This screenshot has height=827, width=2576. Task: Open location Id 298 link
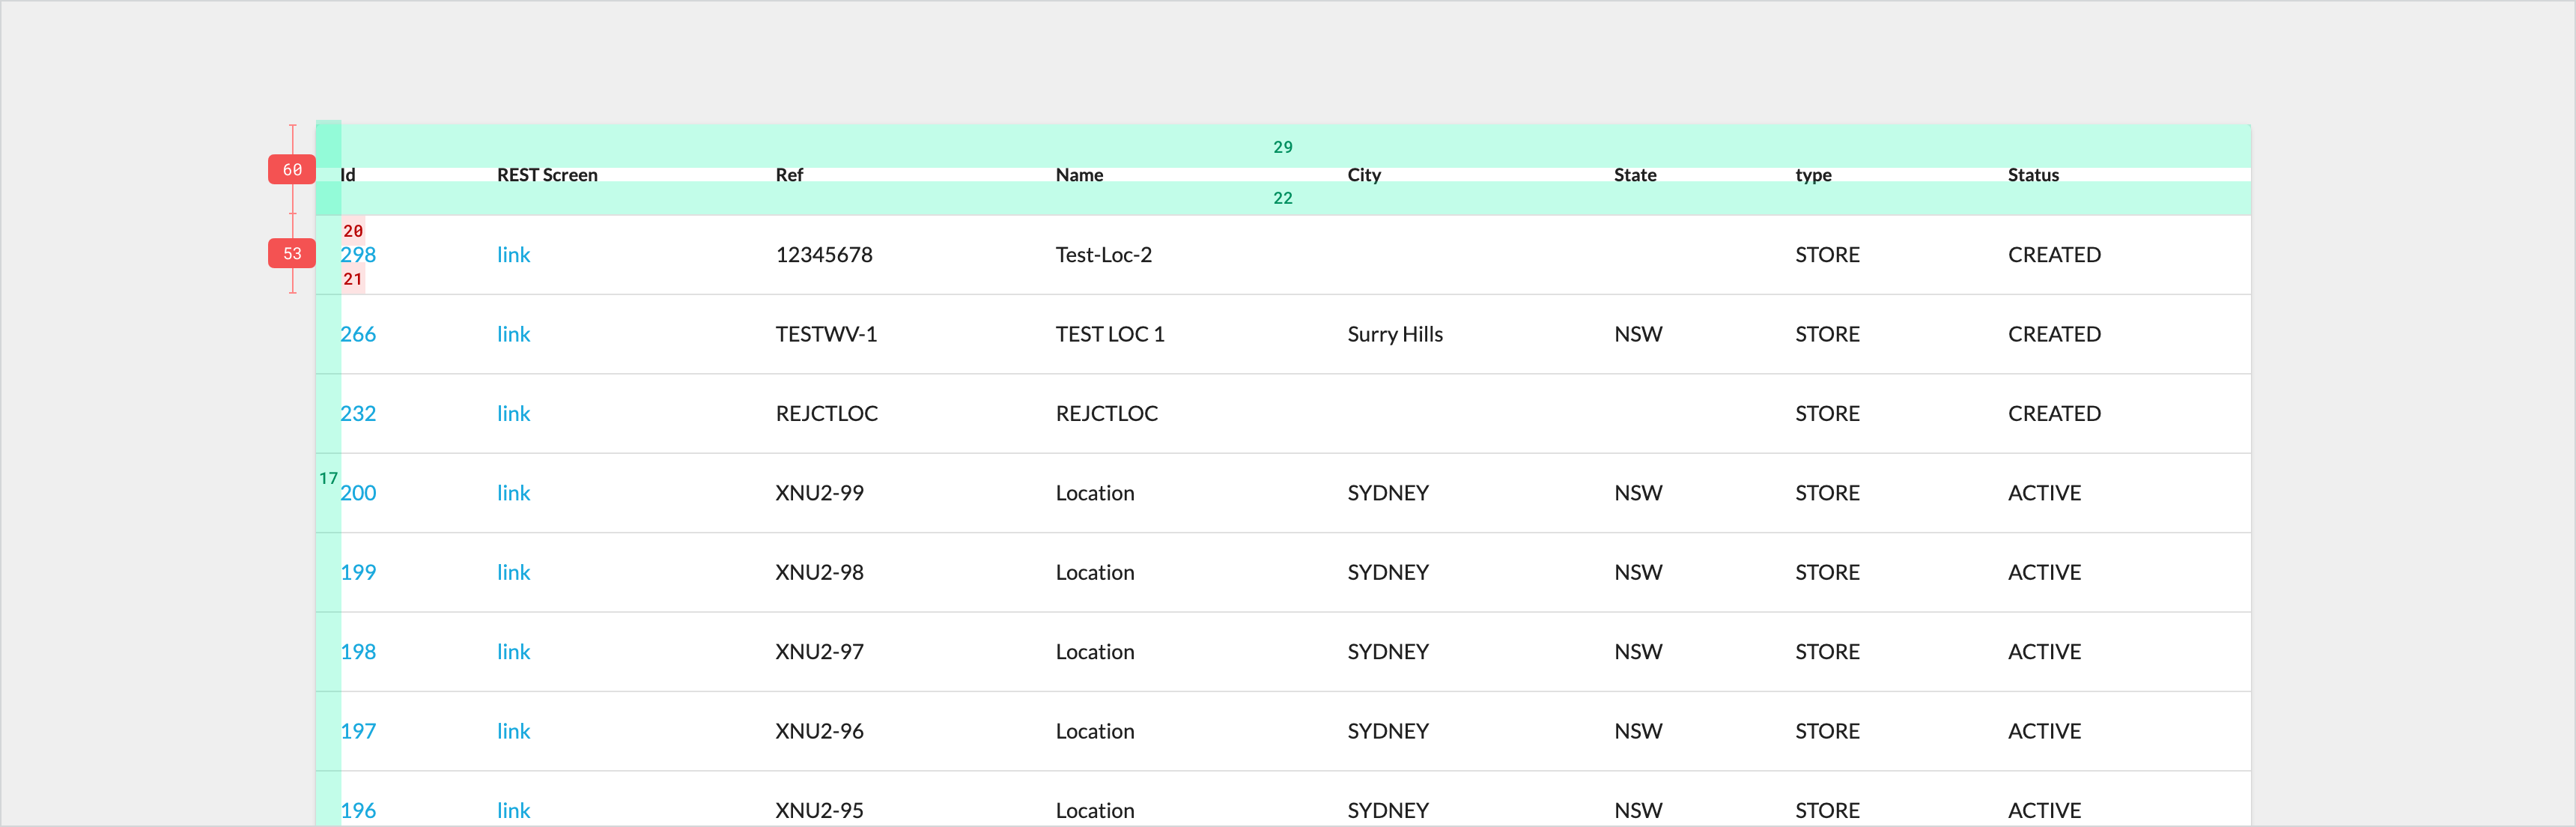[358, 255]
